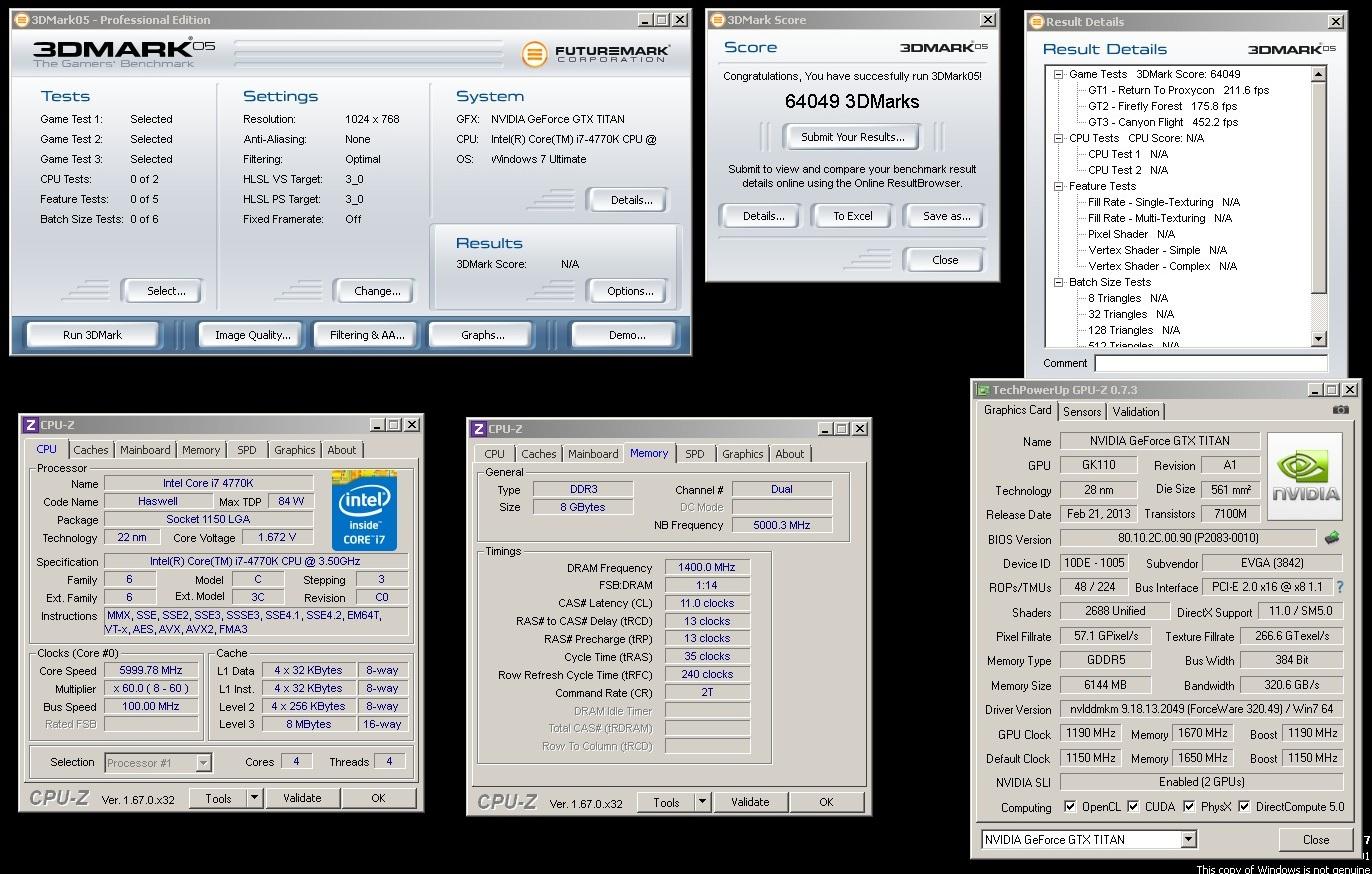This screenshot has width=1372, height=874.
Task: Toggle the PhysX checkbox in GPU-Z
Action: pos(1189,807)
